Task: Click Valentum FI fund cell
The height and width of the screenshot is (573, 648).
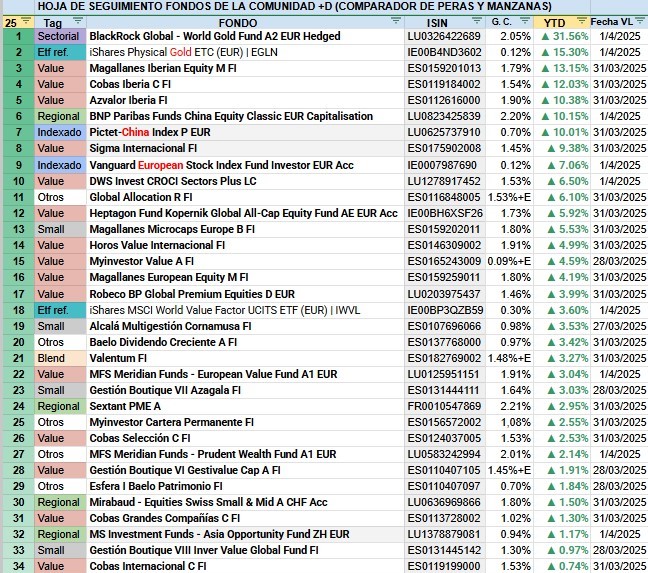Action: pos(245,358)
